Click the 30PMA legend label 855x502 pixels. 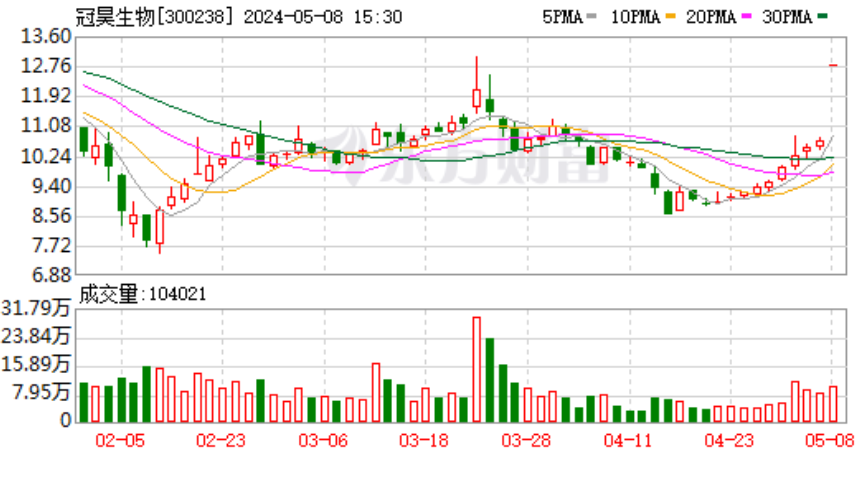click(787, 17)
